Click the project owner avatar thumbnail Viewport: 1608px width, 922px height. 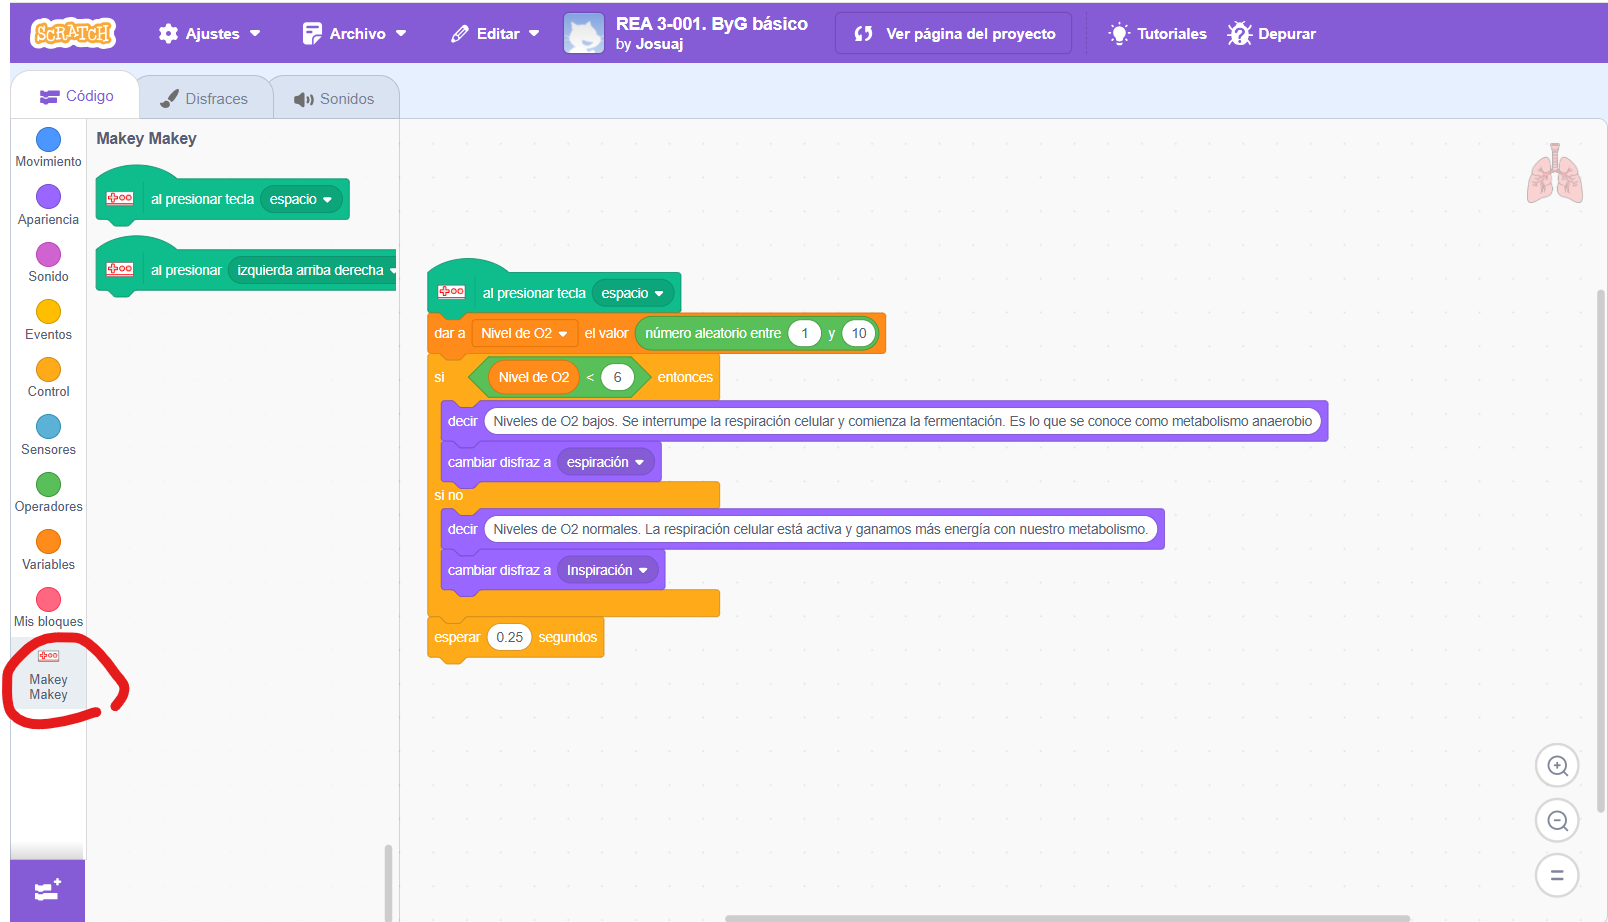(x=584, y=33)
